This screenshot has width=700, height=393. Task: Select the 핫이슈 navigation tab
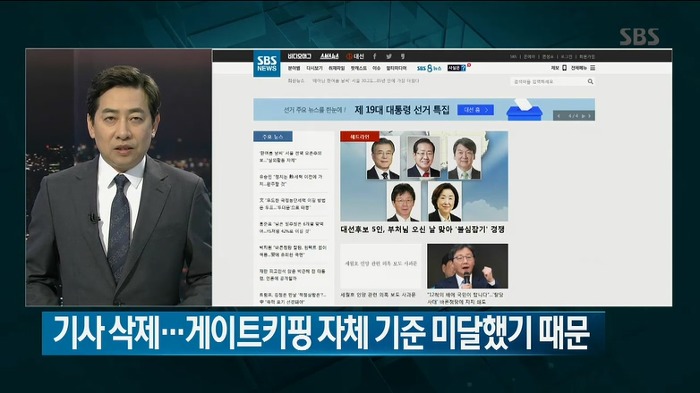[358, 68]
